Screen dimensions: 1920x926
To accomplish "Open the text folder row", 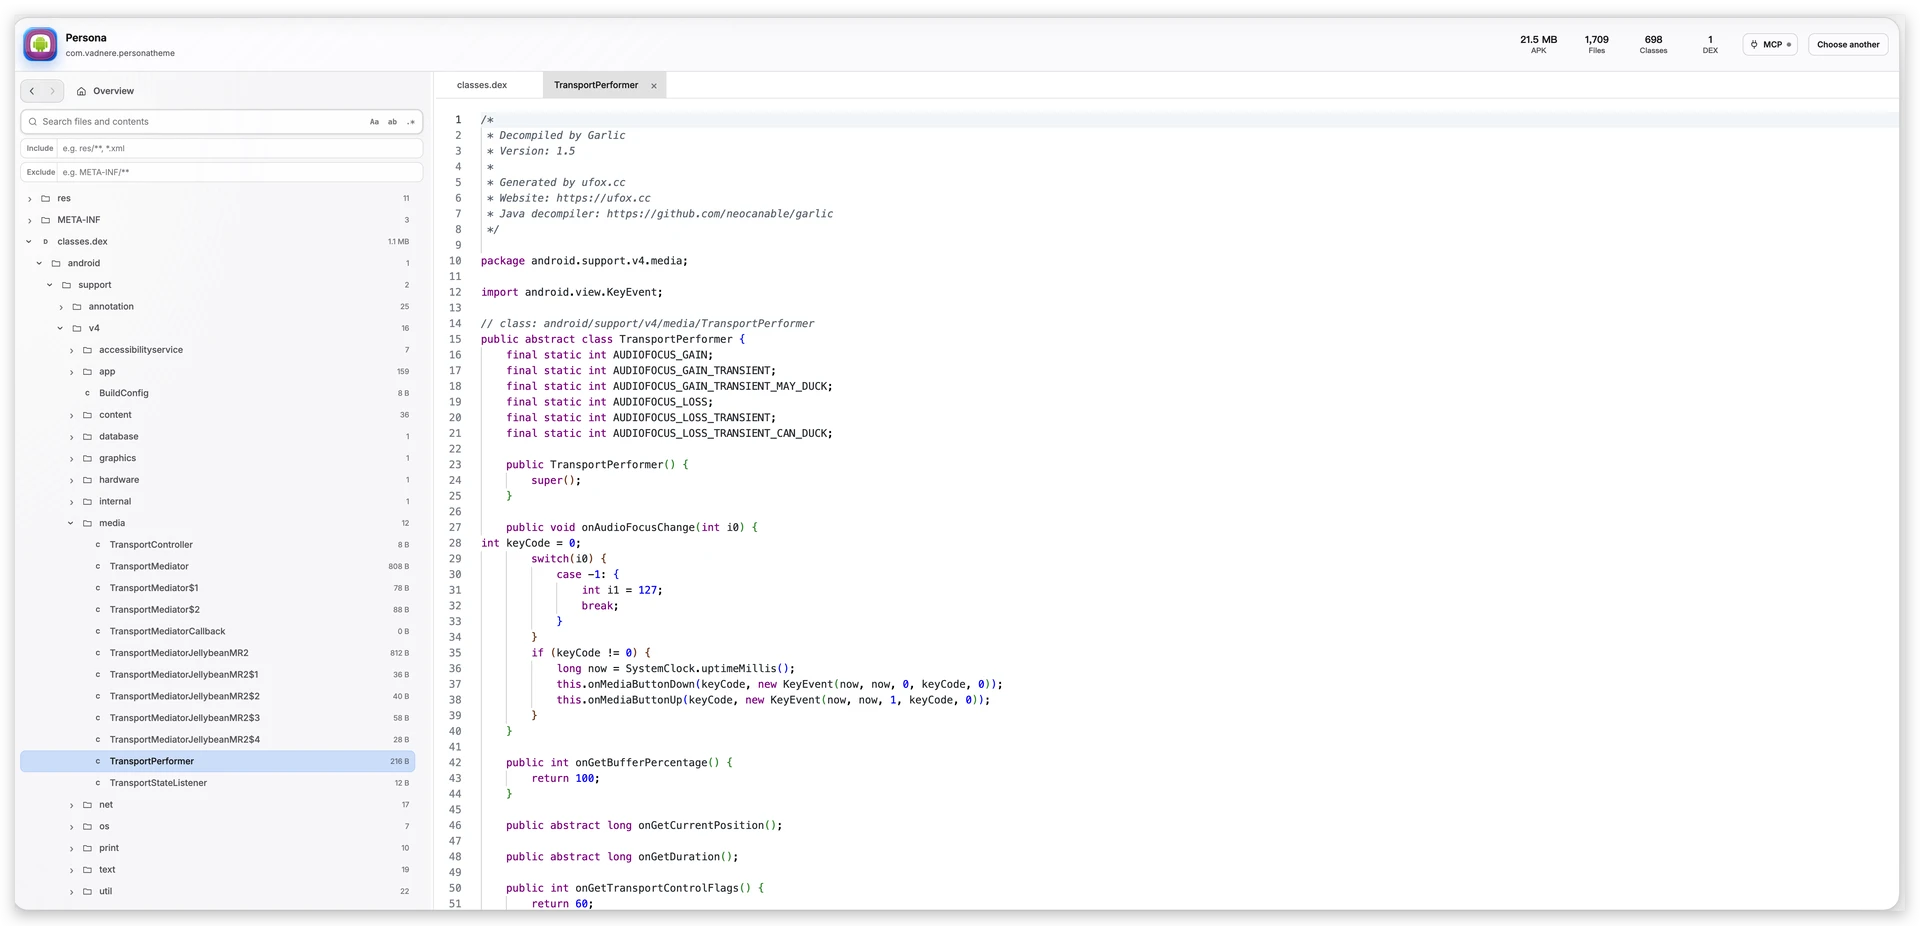I will pos(217,870).
